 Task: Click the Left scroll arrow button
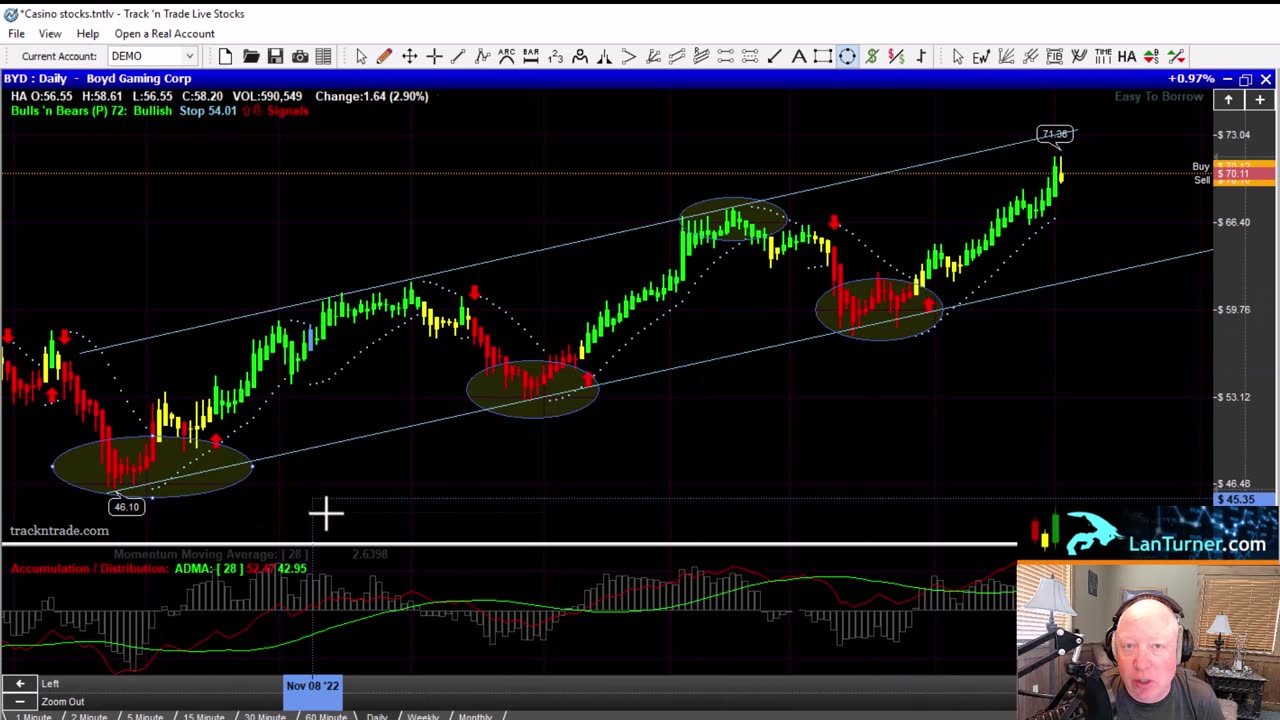pos(20,683)
